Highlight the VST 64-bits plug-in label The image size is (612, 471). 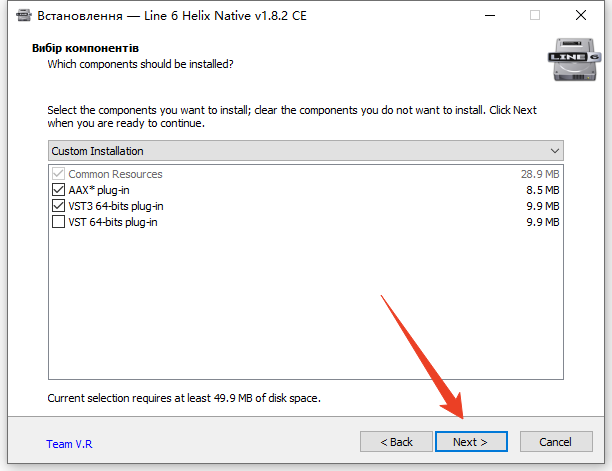click(113, 222)
